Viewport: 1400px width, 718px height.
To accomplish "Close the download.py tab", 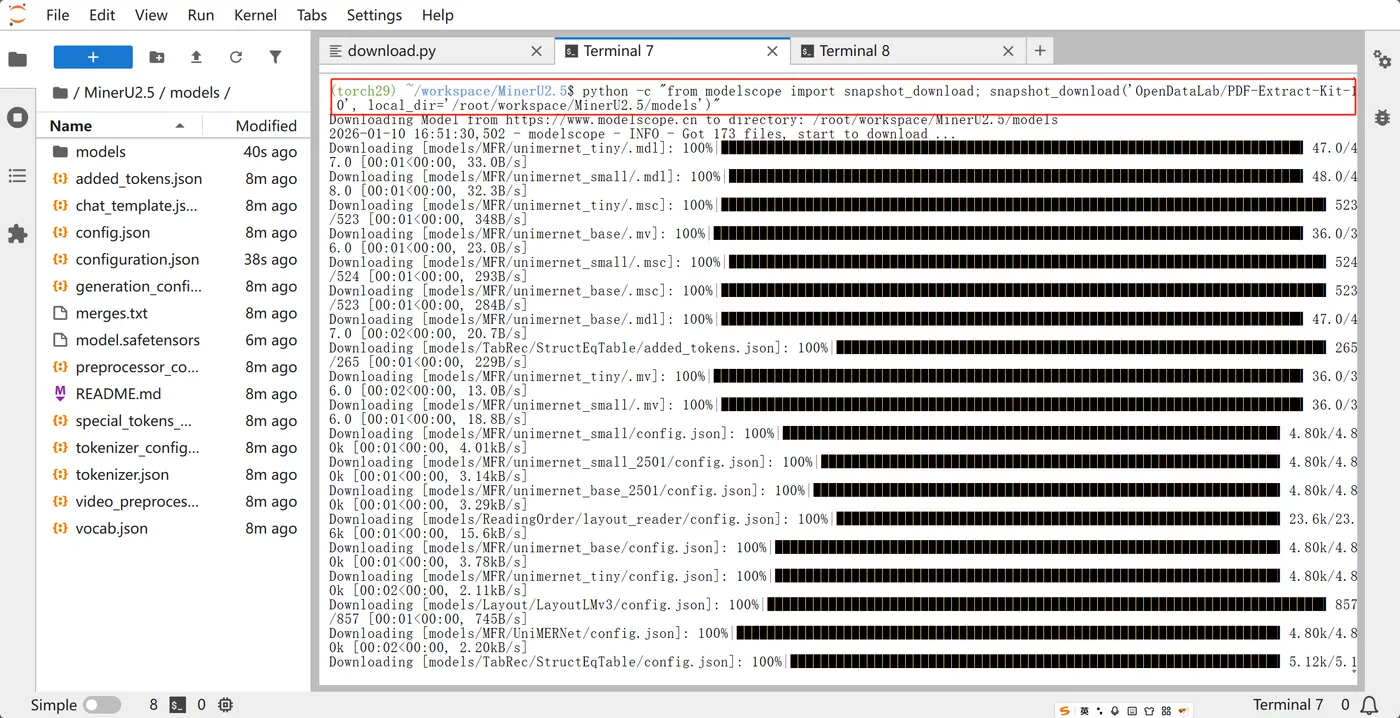I will 537,51.
